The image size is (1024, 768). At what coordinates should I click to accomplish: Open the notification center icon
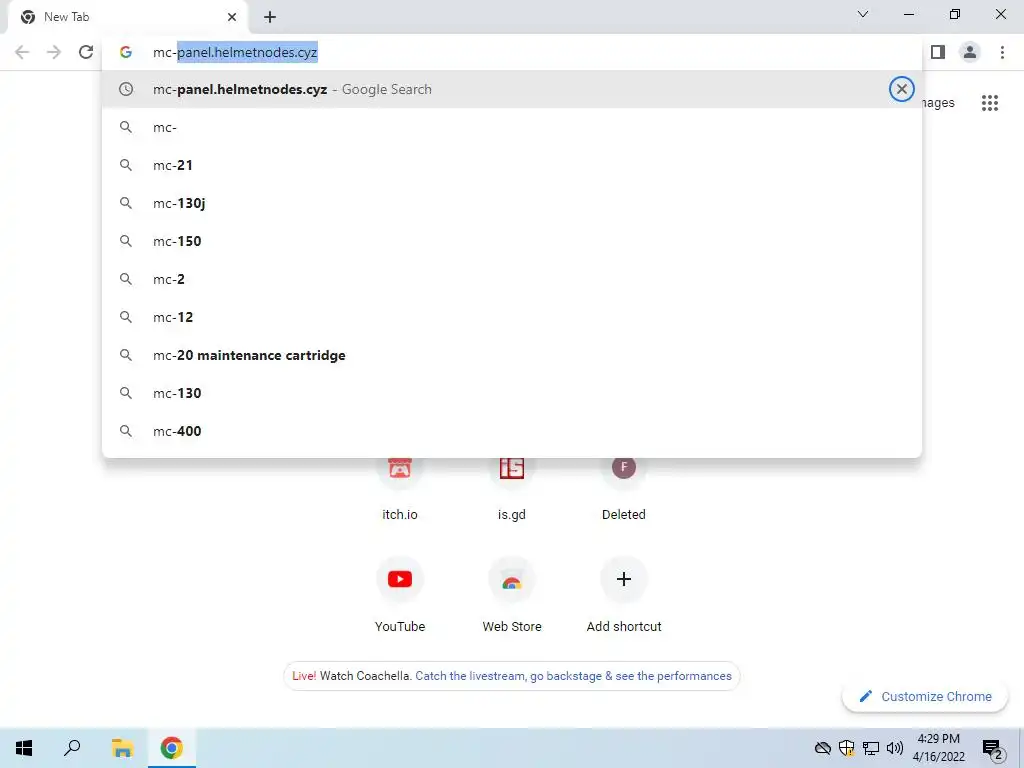click(993, 749)
